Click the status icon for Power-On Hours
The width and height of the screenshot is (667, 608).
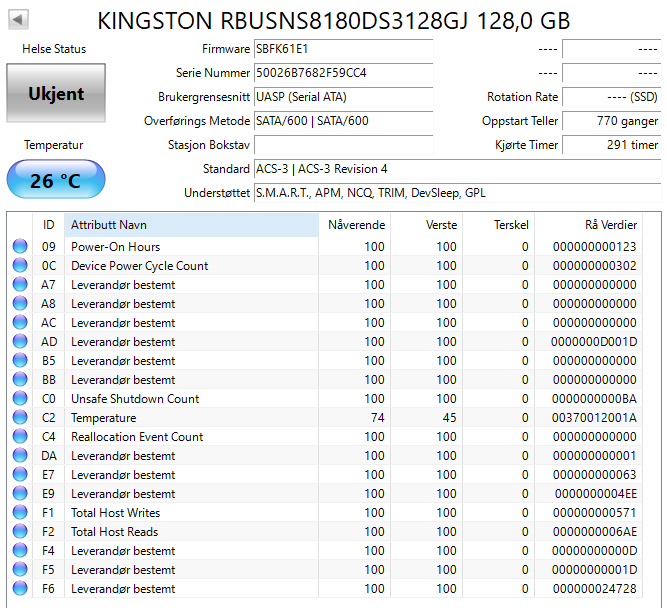coord(20,246)
